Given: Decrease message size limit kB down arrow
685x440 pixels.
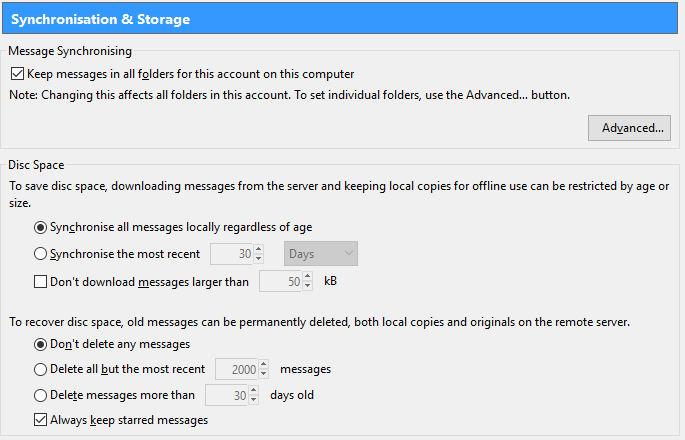Looking at the screenshot, I should [x=308, y=286].
